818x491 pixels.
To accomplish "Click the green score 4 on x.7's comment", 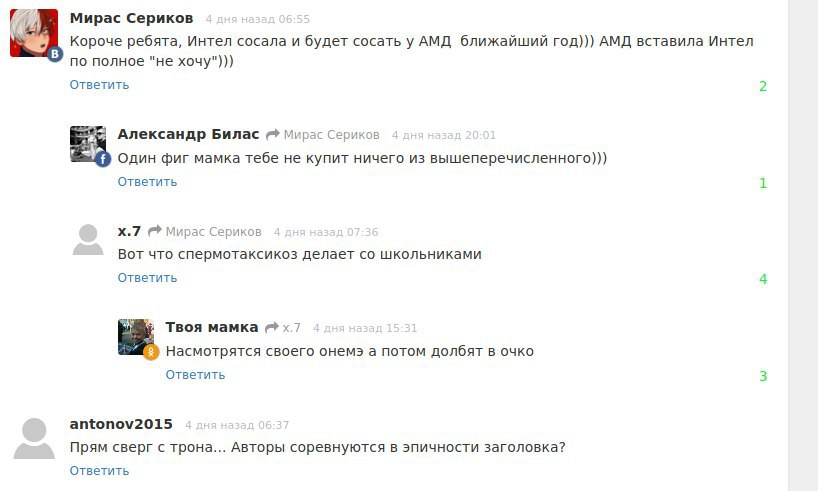I will (x=763, y=279).
